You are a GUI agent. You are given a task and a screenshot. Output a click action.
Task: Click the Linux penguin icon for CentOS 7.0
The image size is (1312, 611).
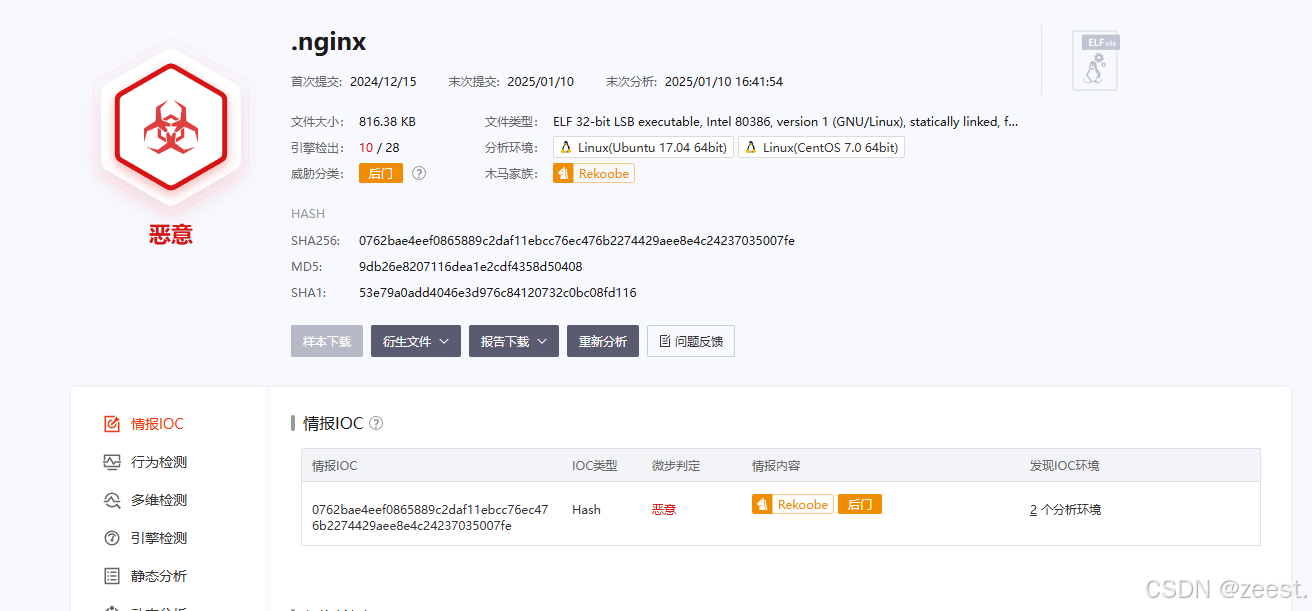[751, 147]
